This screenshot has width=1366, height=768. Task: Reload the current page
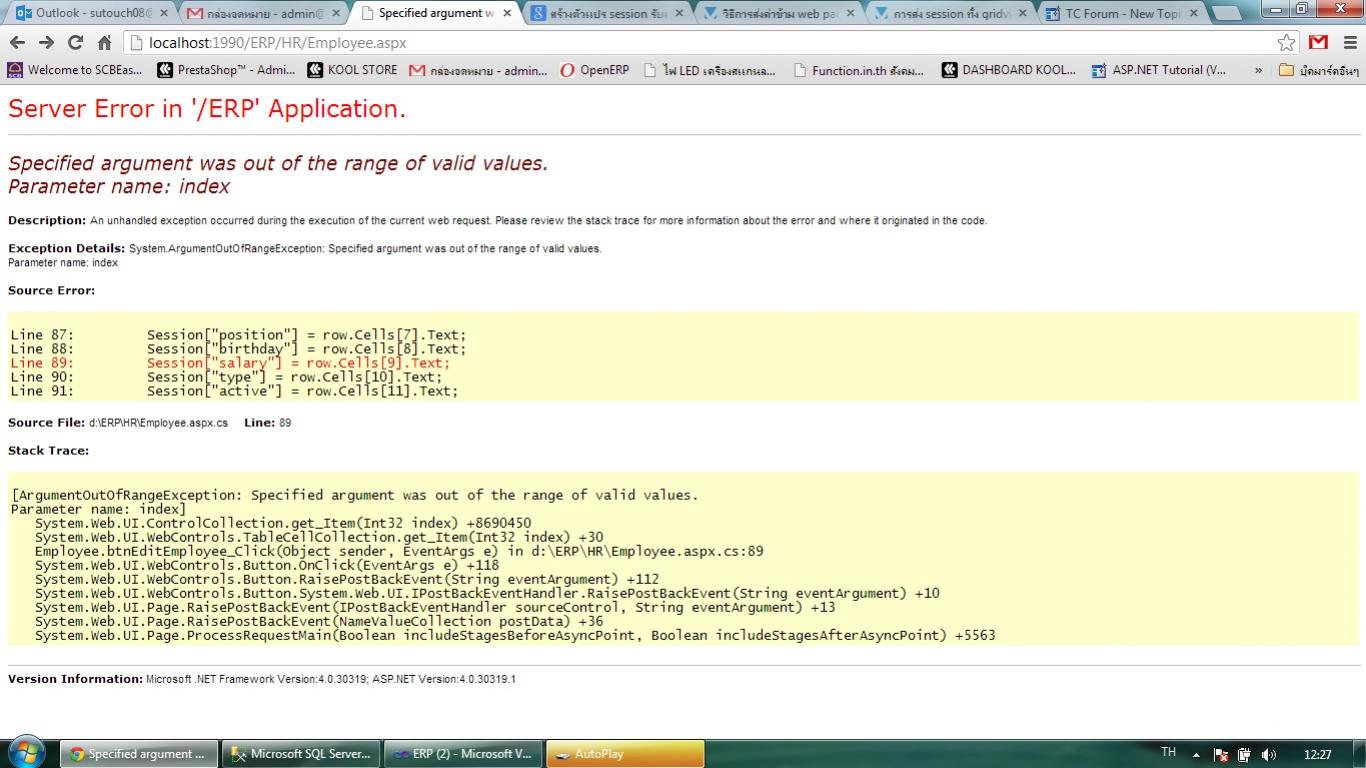pos(75,42)
